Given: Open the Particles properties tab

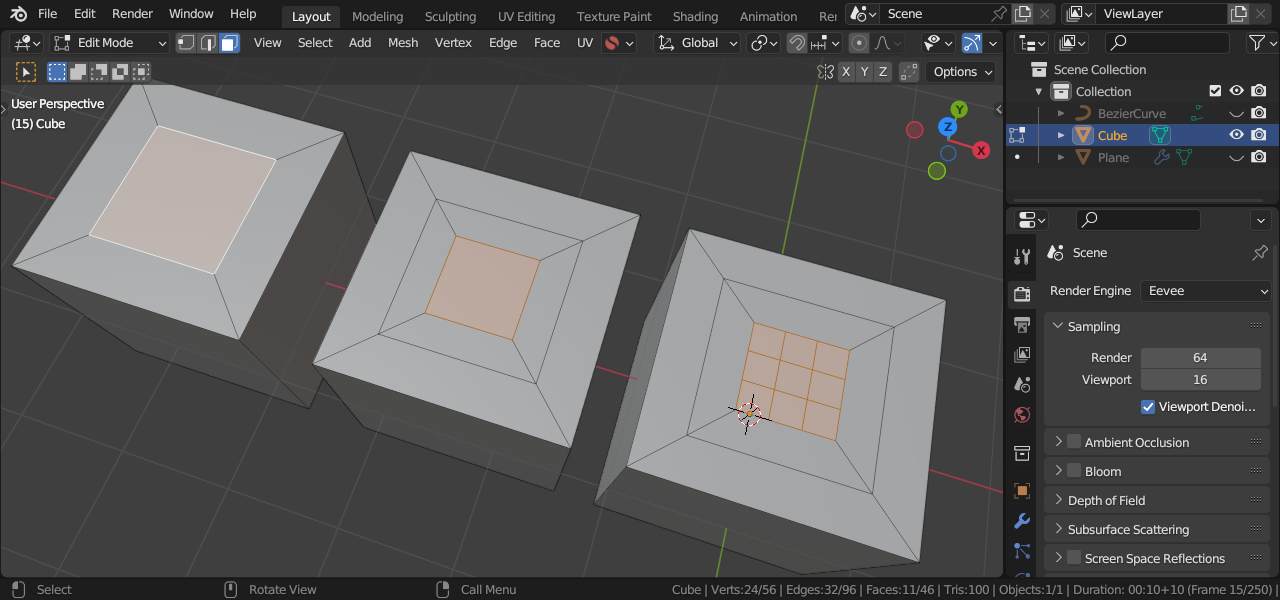Looking at the screenshot, I should click(1021, 551).
